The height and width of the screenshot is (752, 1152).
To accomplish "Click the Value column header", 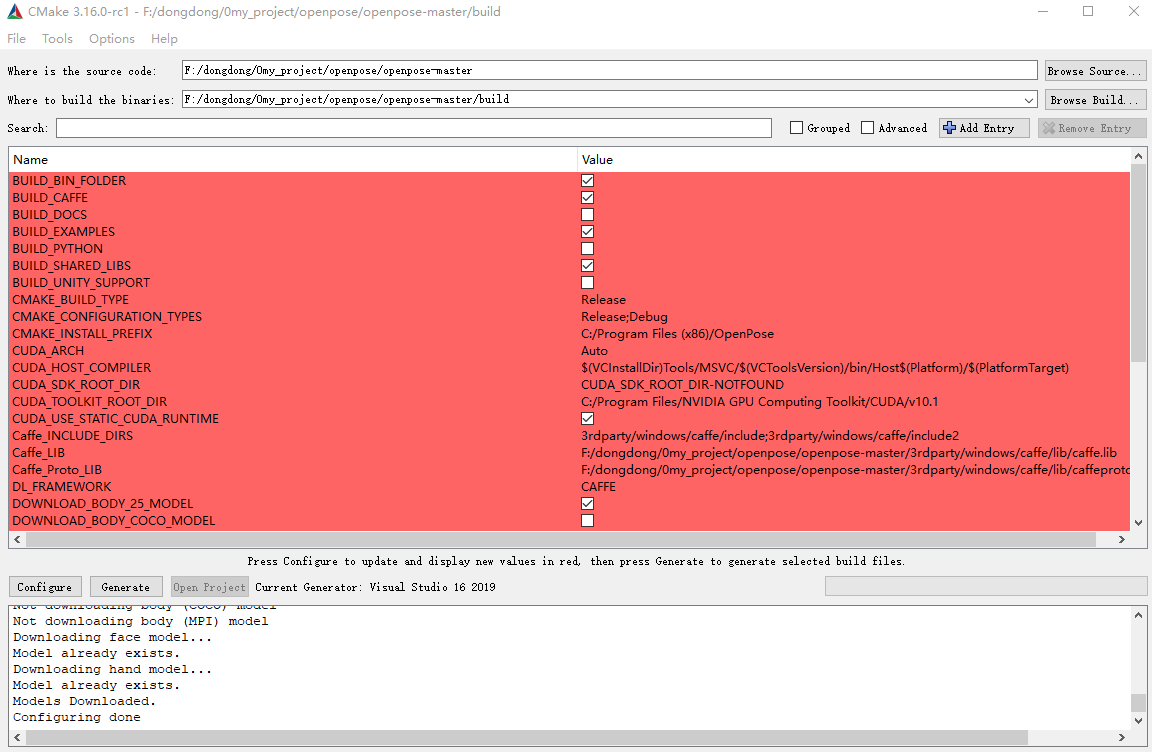I will 854,159.
